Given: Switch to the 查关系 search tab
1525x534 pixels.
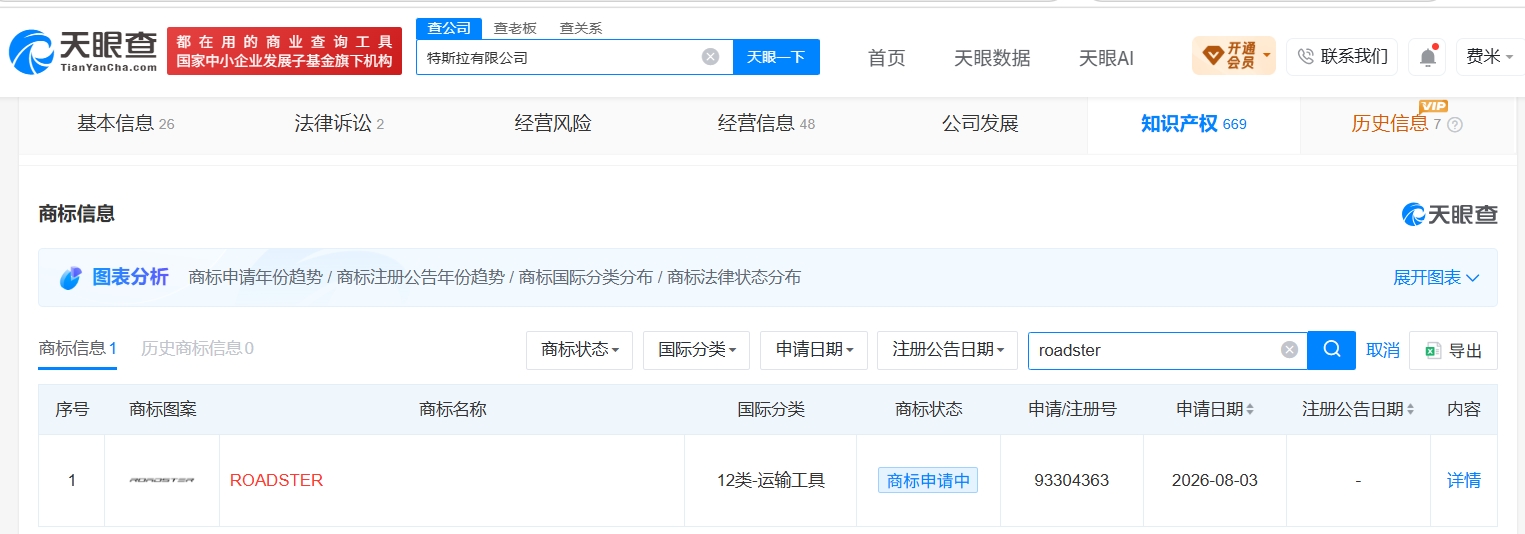Looking at the screenshot, I should click(581, 28).
